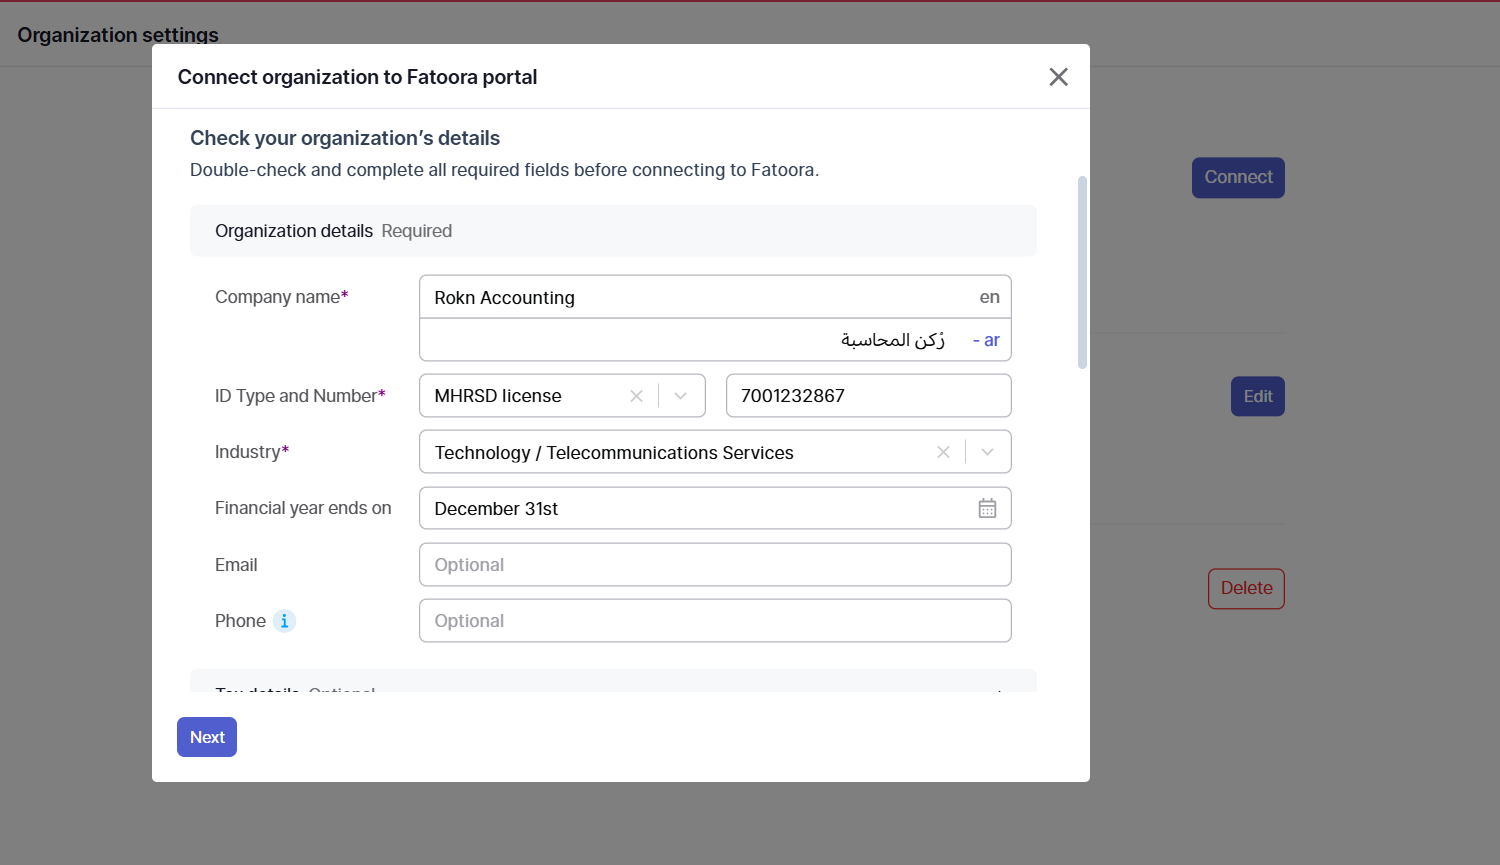Expand the Industry dropdown list
The width and height of the screenshot is (1500, 865).
tap(988, 452)
